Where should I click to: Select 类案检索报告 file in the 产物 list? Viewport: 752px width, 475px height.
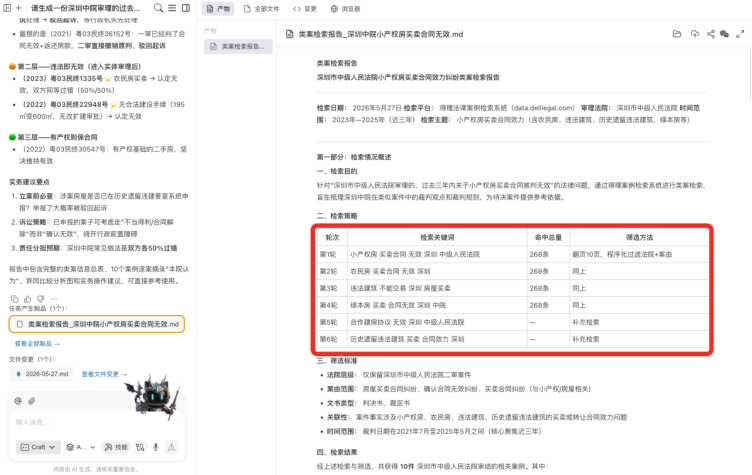pyautogui.click(x=238, y=47)
